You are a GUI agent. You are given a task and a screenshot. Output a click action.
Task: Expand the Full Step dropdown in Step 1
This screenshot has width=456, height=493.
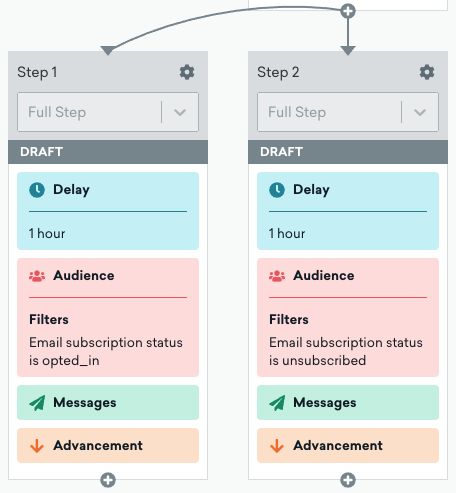click(108, 112)
